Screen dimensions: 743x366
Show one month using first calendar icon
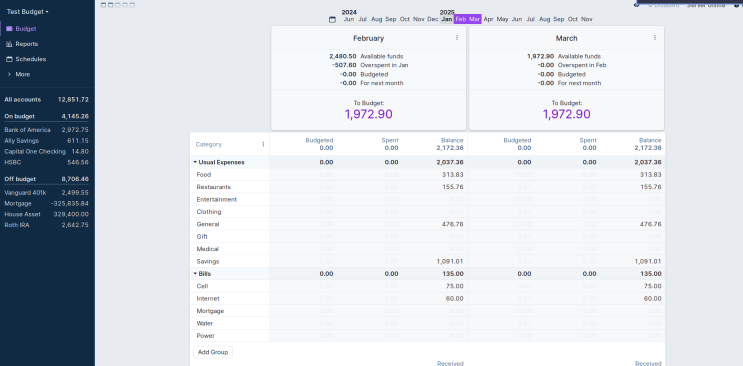click(x=103, y=5)
